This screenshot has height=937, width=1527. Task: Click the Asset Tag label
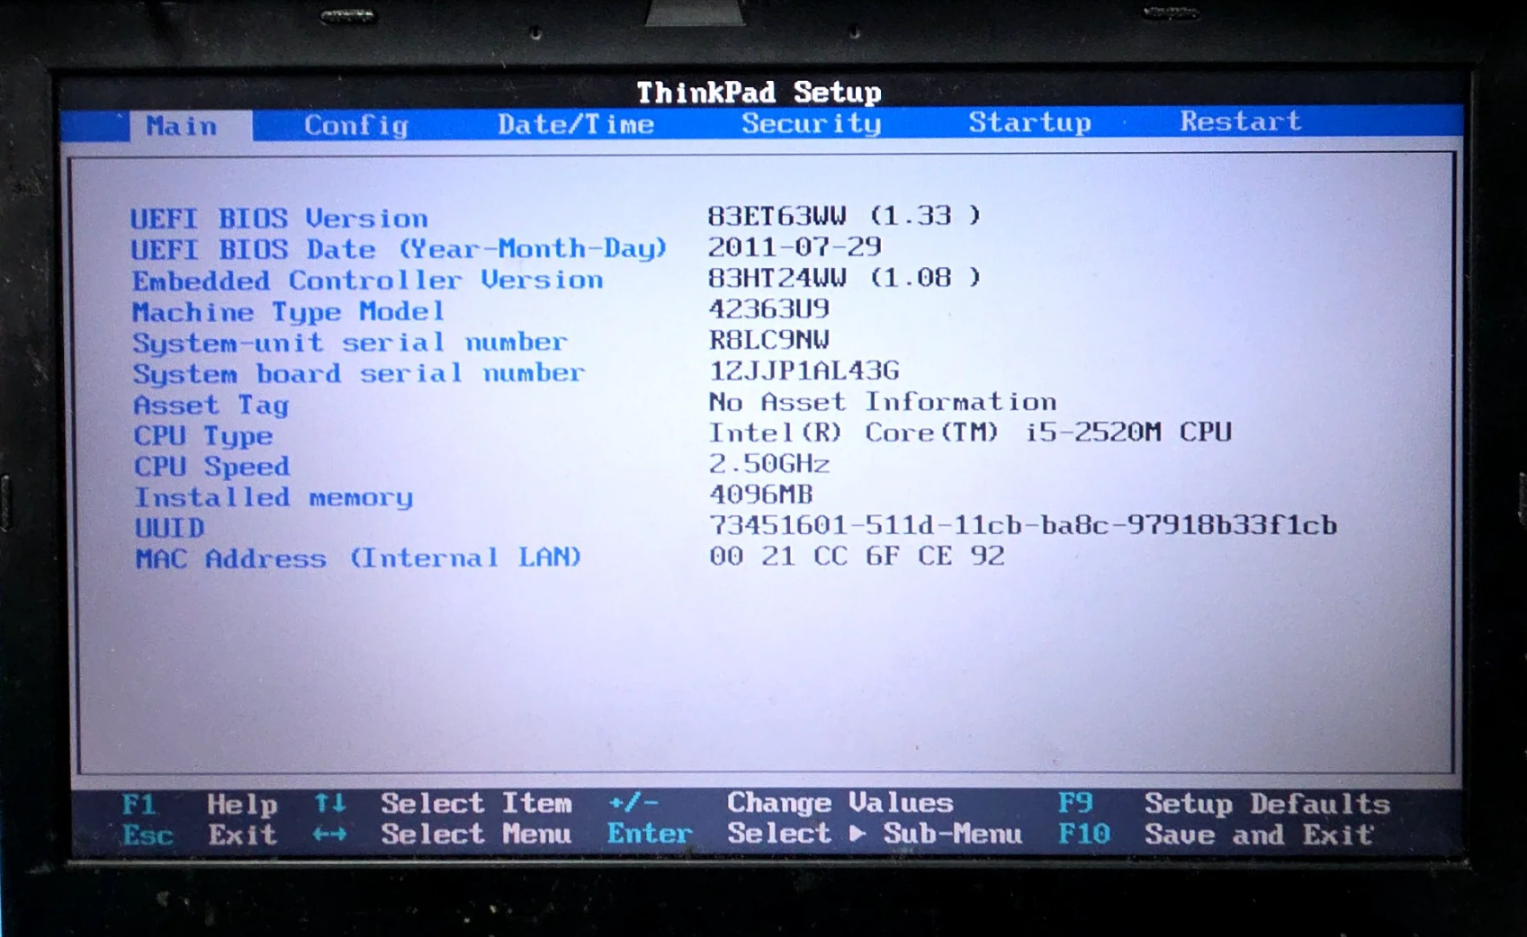click(211, 405)
